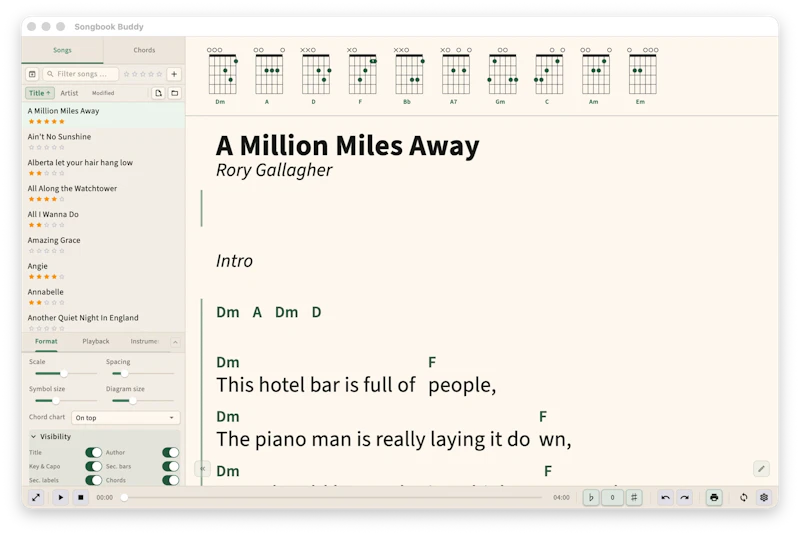Select 'Annabelle' in the song list
800x535 pixels.
point(103,297)
